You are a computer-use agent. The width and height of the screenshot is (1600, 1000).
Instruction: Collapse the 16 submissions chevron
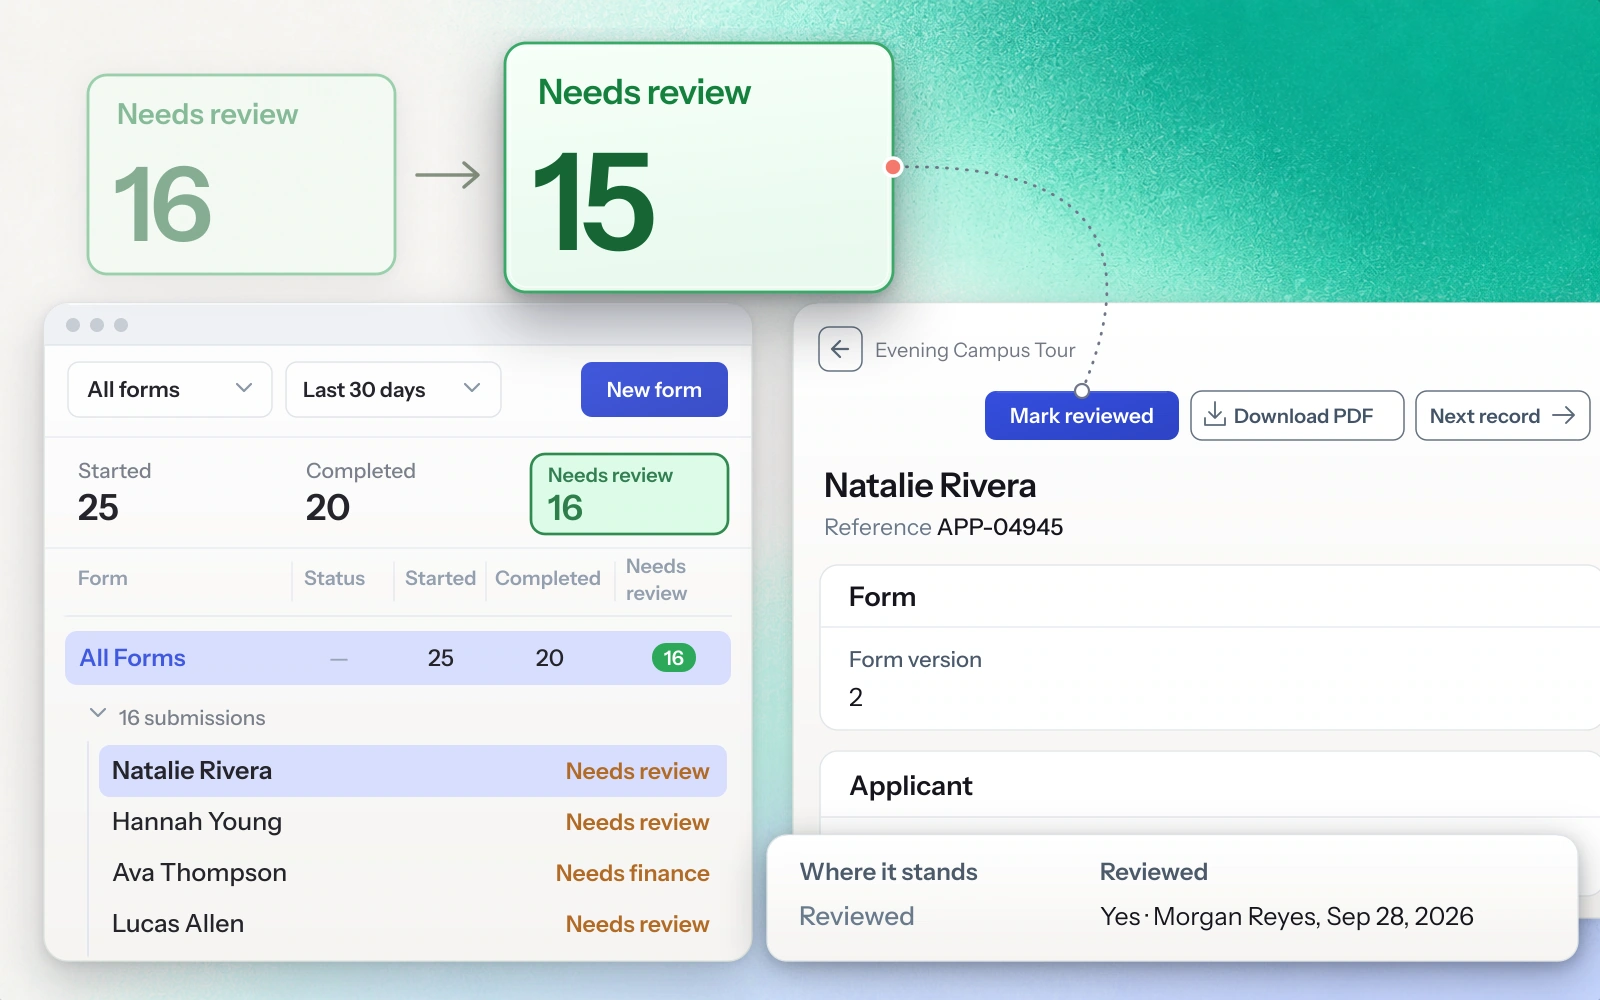click(x=98, y=714)
